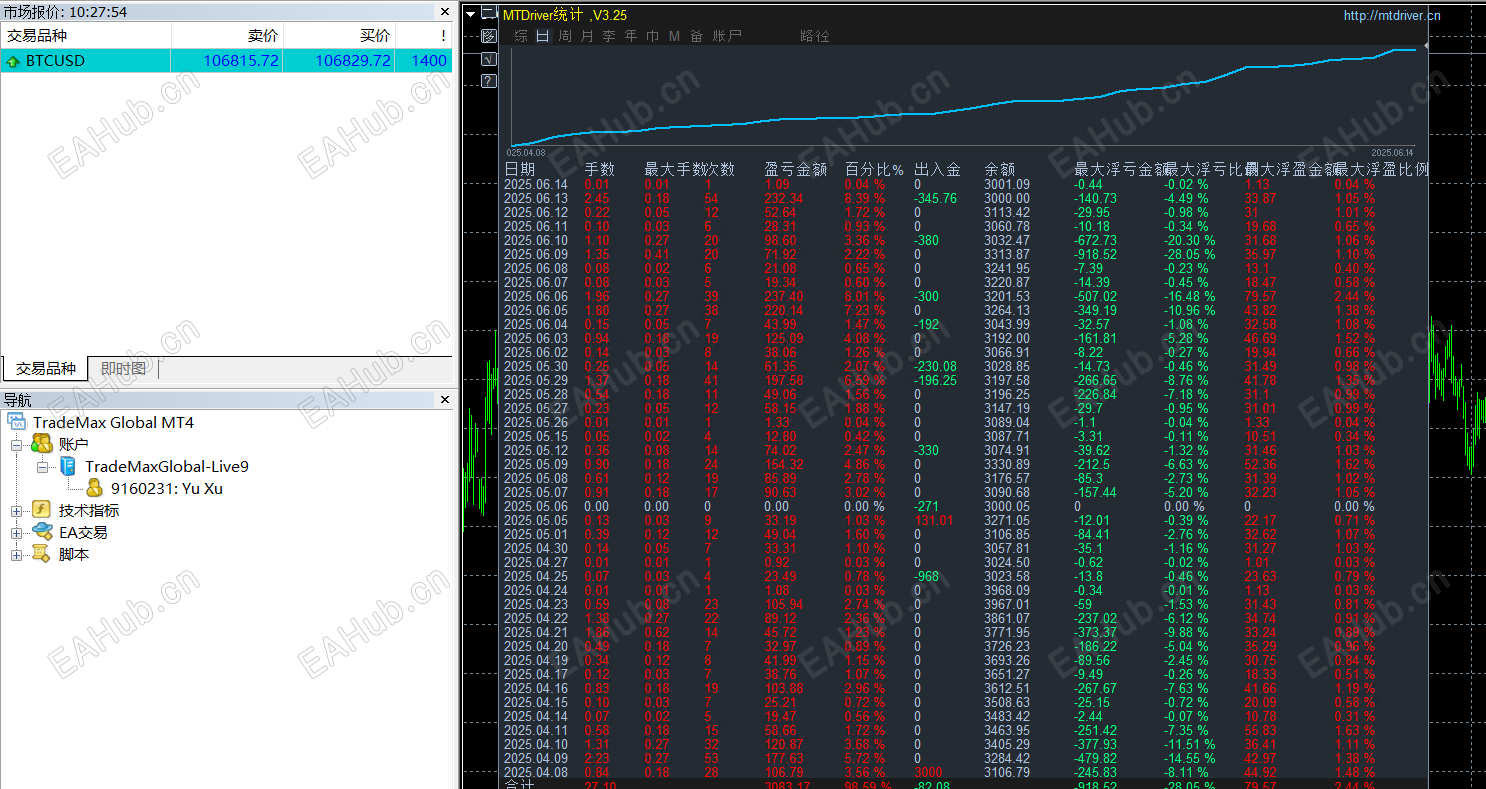This screenshot has height=789, width=1486.
Task: Select the 备 tab in MTDriver
Action: pyautogui.click(x=697, y=36)
